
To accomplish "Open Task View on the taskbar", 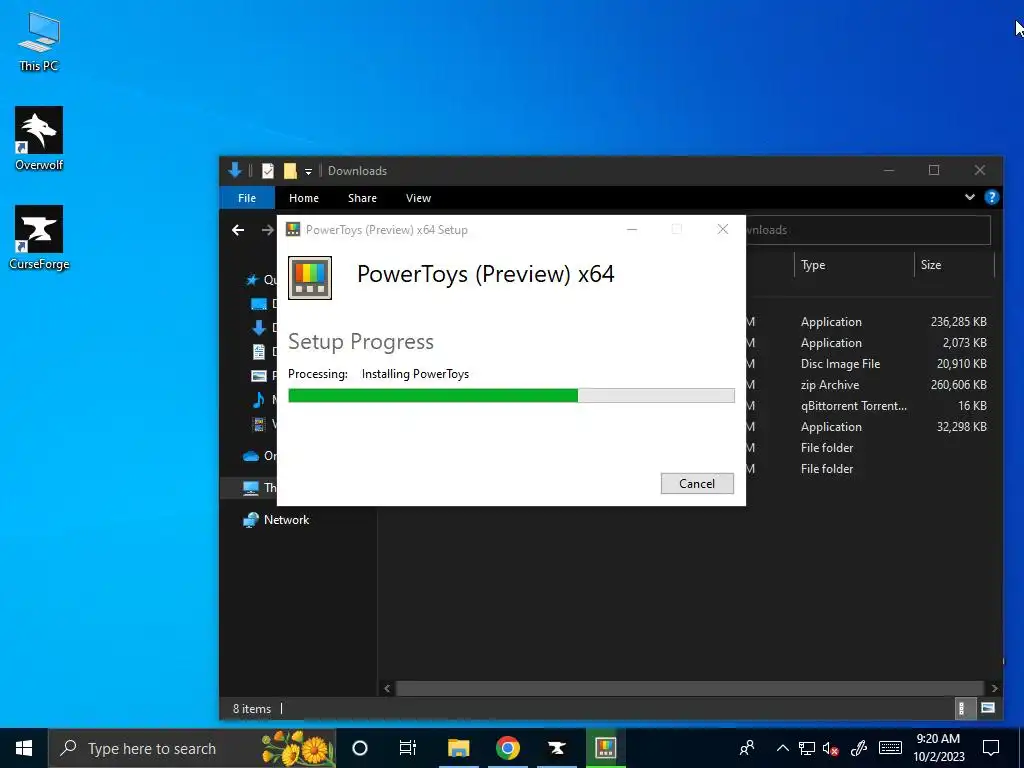I will pos(408,748).
